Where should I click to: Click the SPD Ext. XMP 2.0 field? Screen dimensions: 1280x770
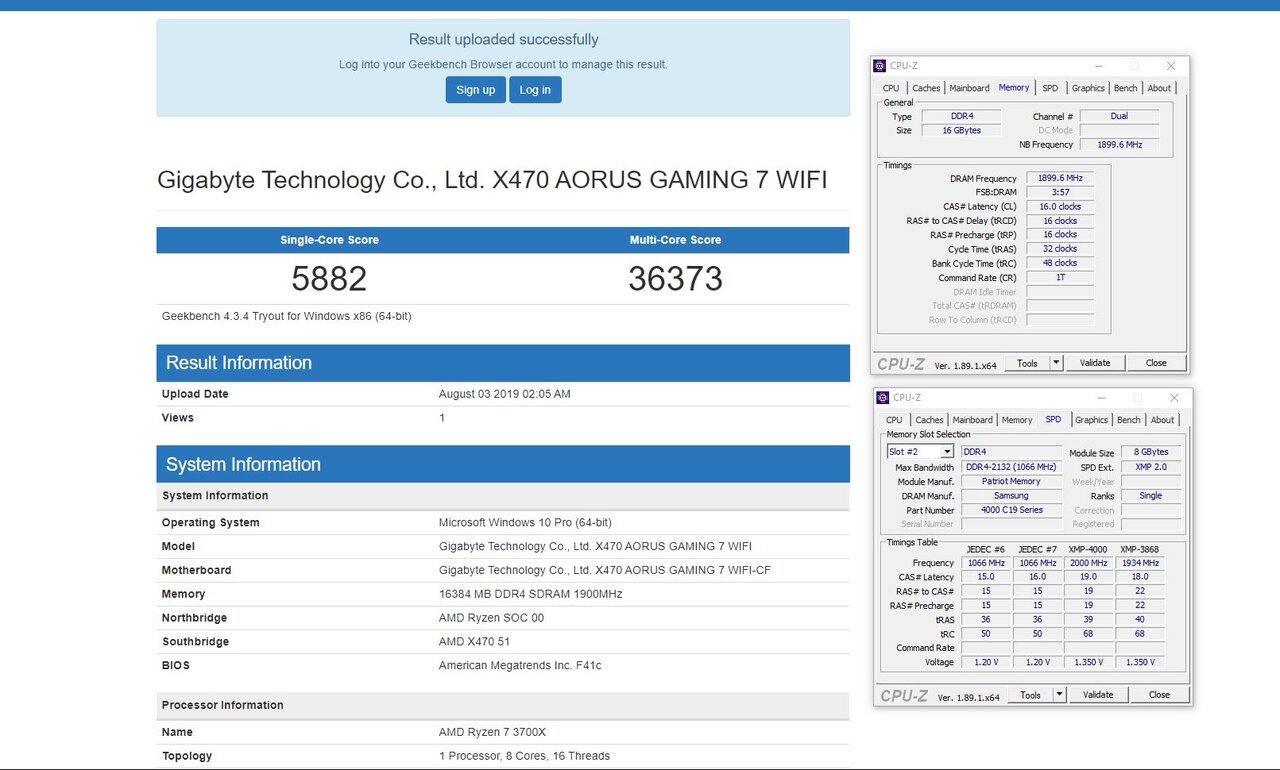pos(1151,467)
